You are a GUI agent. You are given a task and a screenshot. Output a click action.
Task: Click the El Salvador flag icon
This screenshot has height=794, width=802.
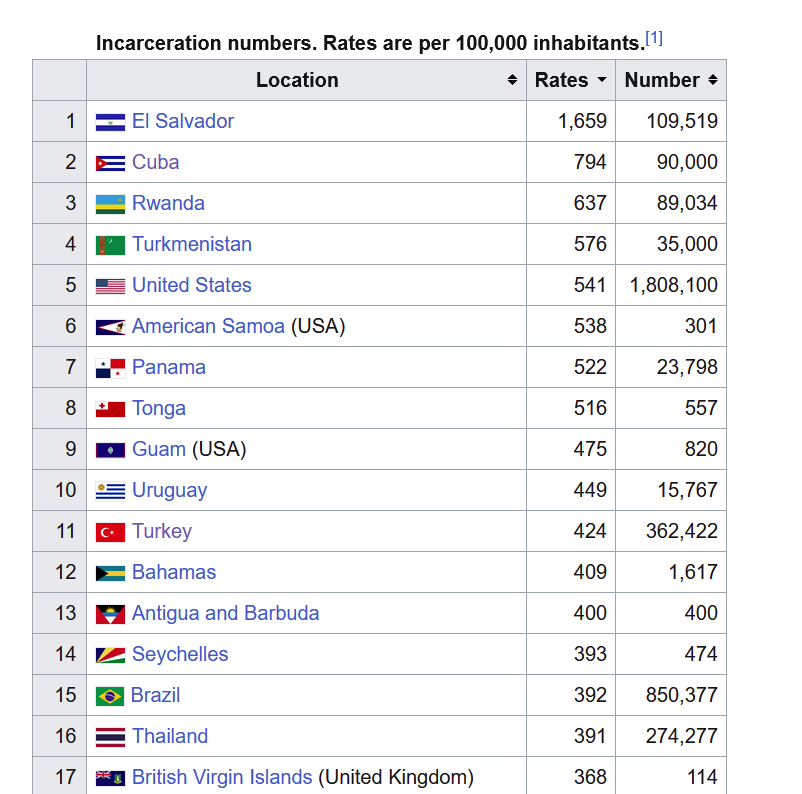[x=110, y=122]
